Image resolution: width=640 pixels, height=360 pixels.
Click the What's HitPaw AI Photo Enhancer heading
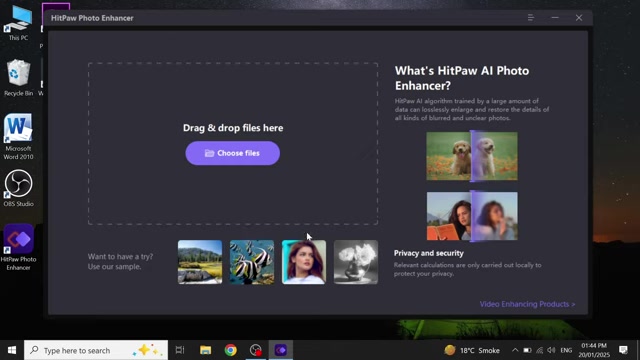coord(462,78)
